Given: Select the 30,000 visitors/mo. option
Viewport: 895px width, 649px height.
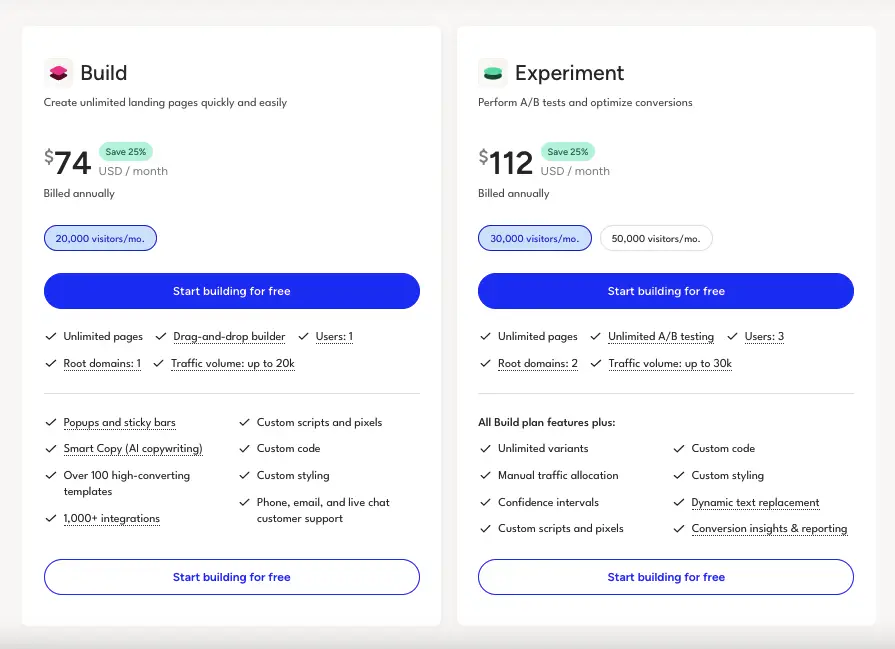Looking at the screenshot, I should coord(535,238).
